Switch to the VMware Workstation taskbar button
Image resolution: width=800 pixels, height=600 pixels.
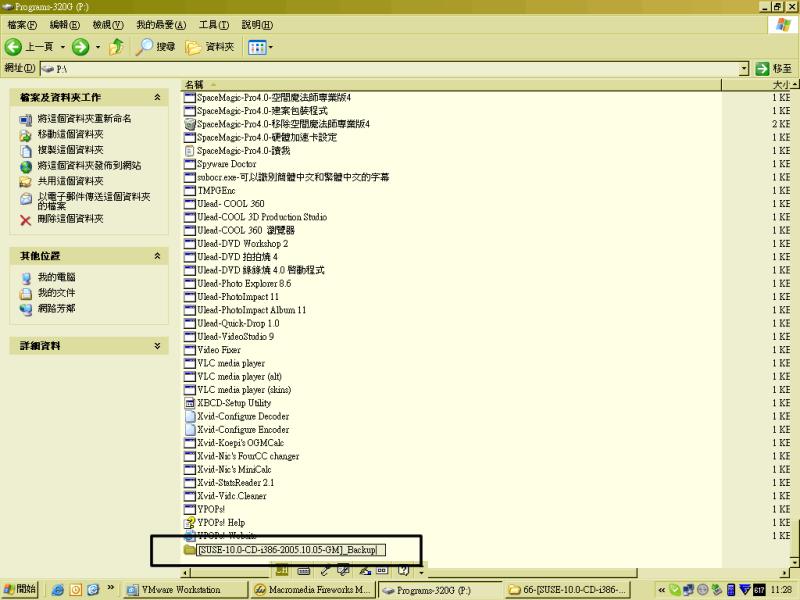pyautogui.click(x=186, y=590)
